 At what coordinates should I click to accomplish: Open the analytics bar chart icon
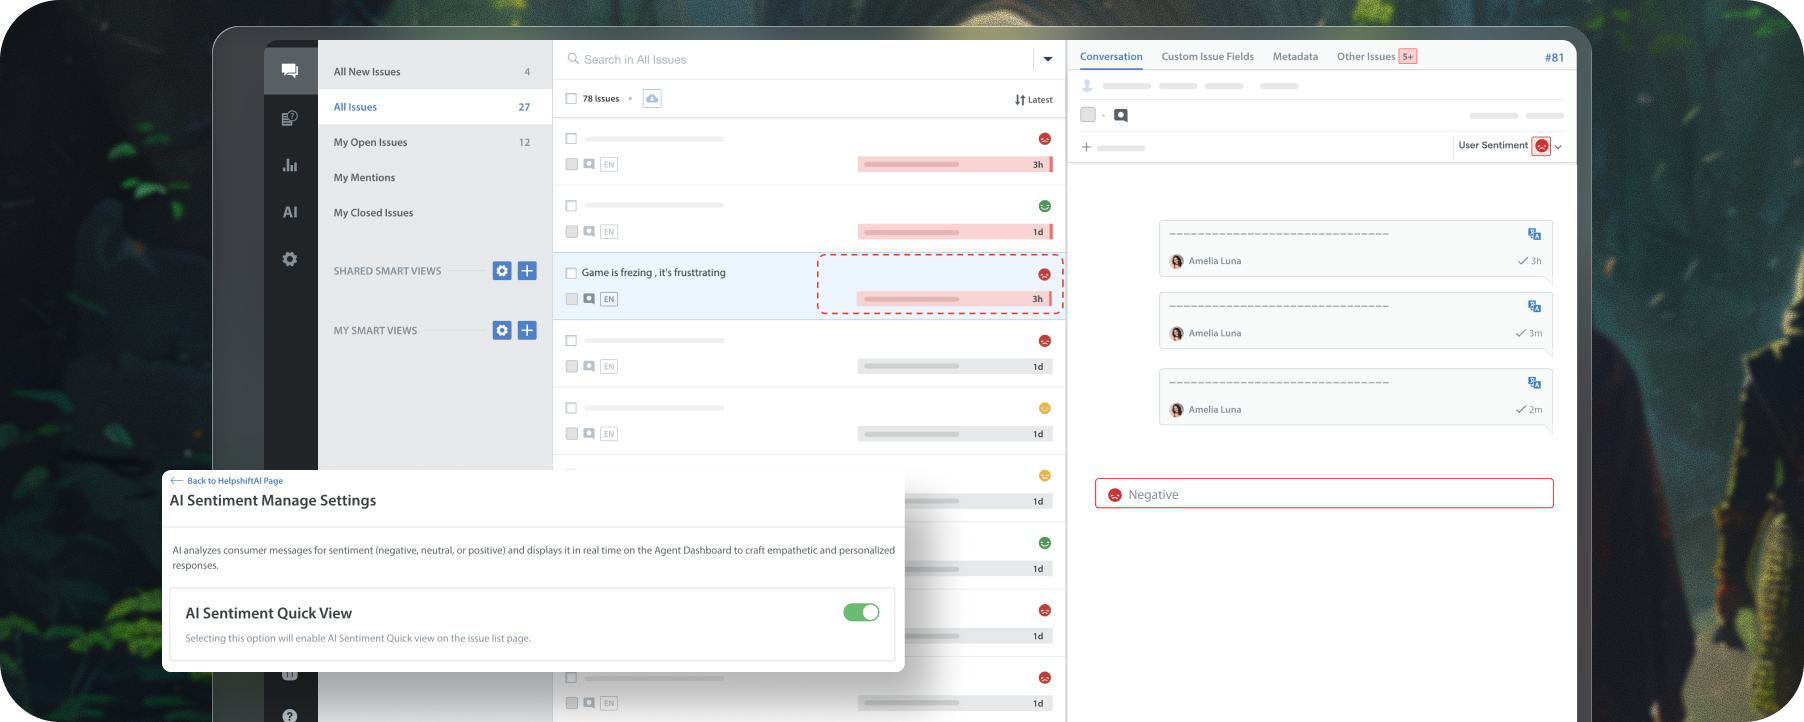point(290,165)
